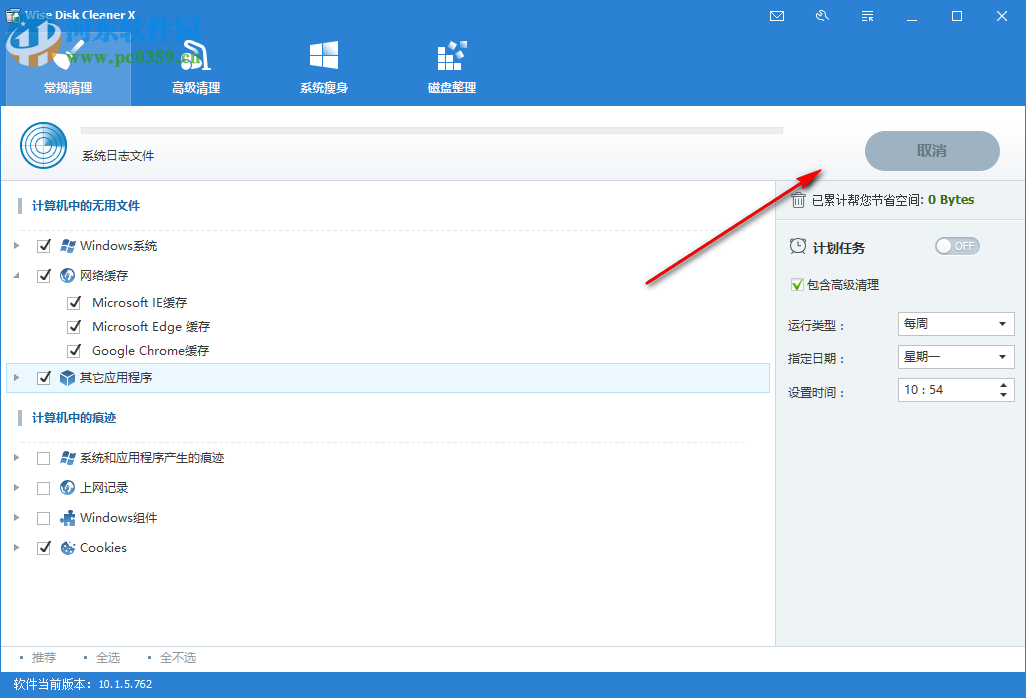Expand the Windows组件 tree node
This screenshot has height=698, width=1026.
tap(16, 517)
